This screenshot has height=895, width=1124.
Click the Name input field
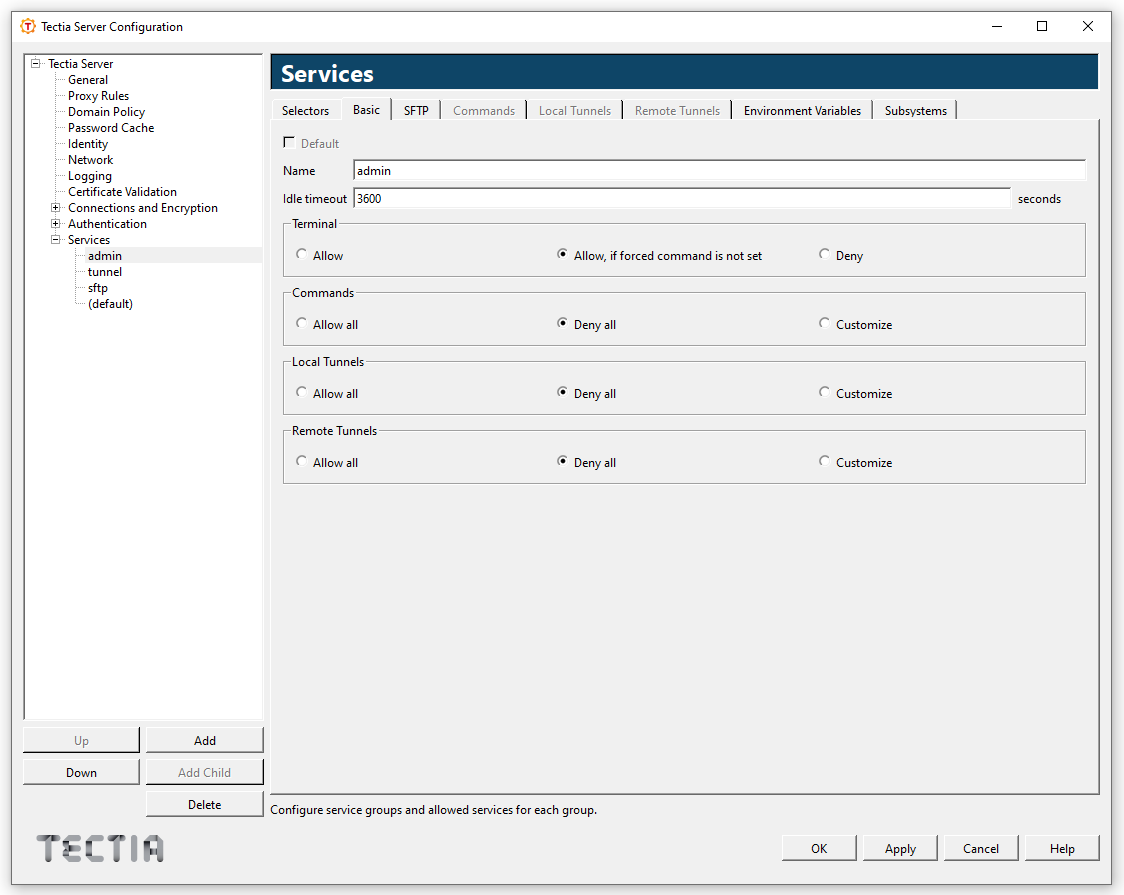tap(720, 171)
